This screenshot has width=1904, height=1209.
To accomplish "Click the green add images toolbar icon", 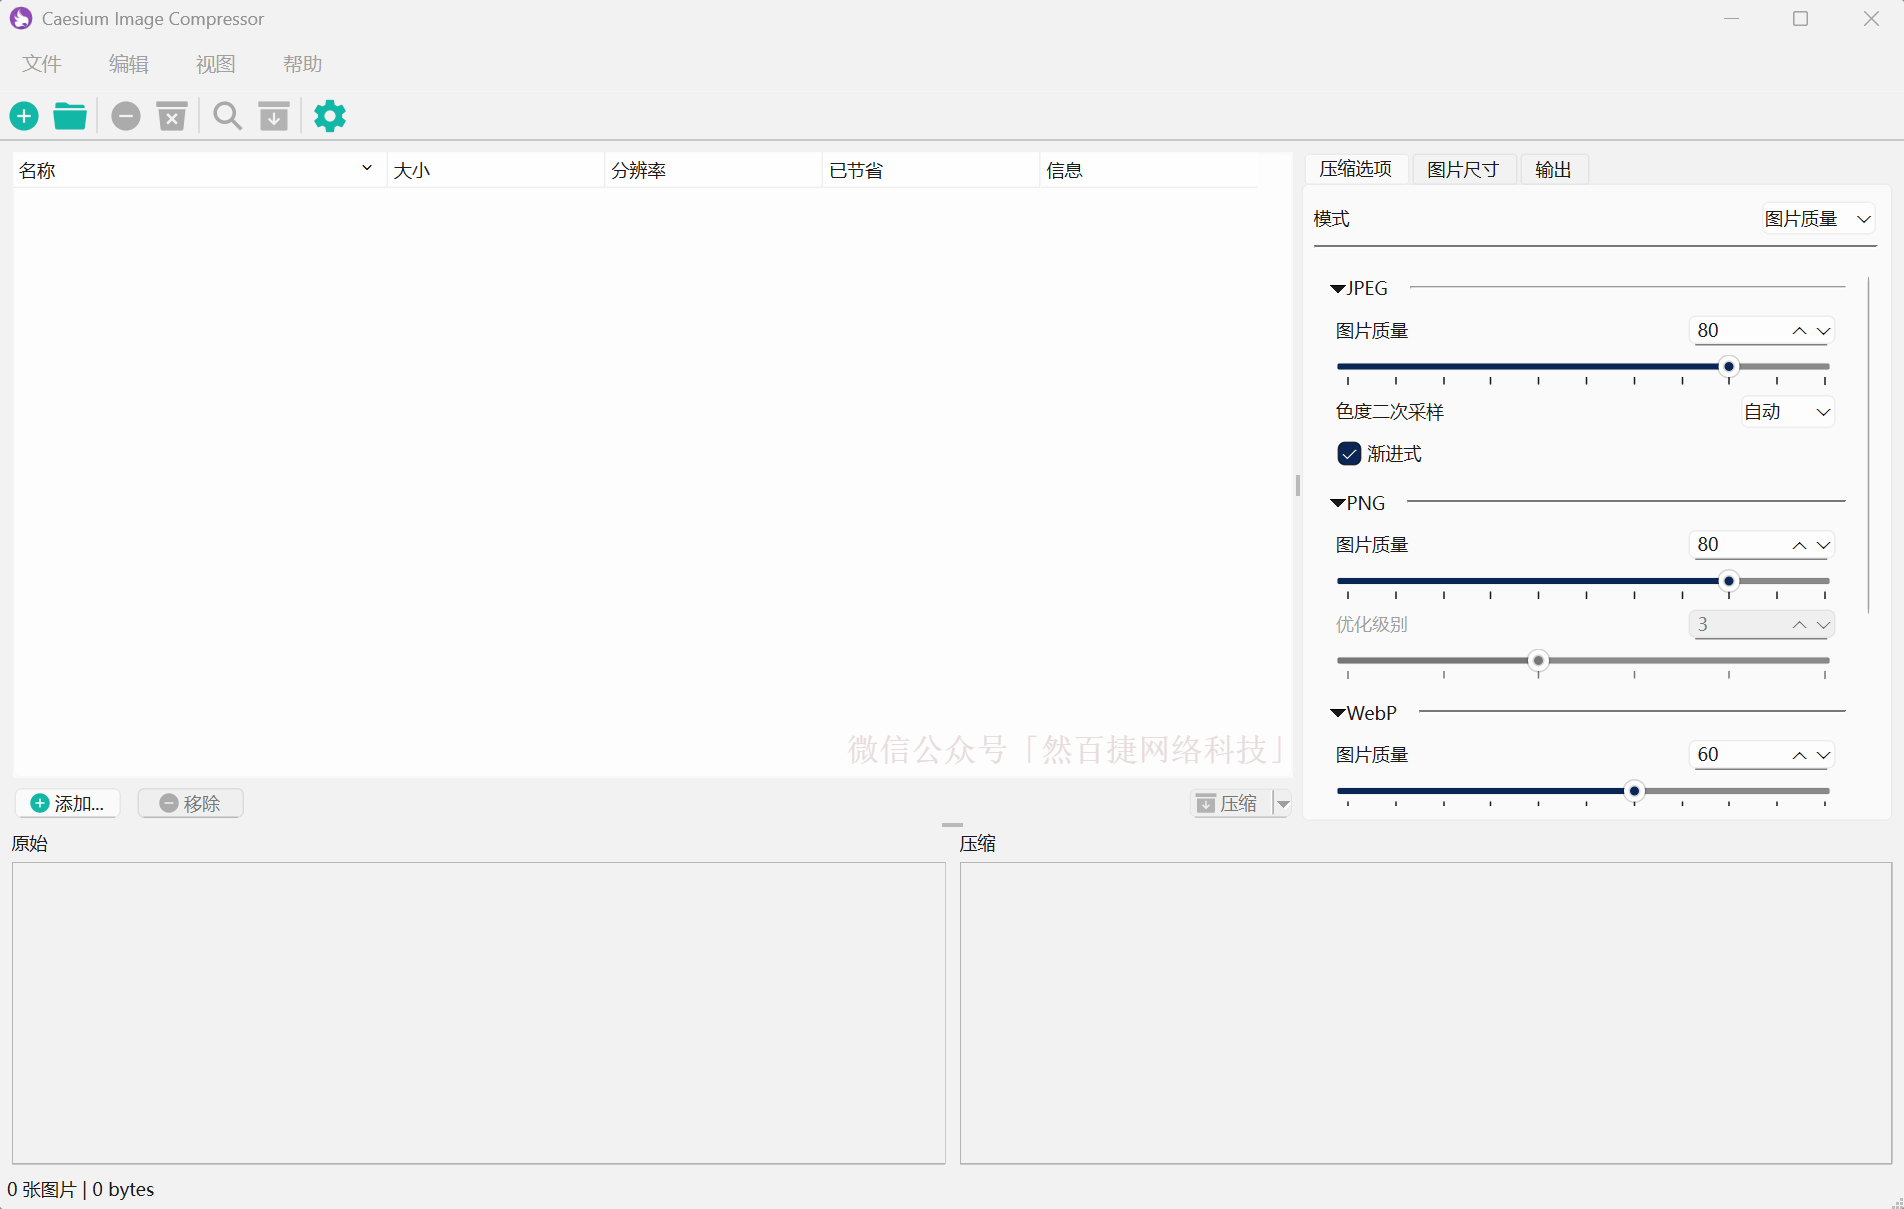I will (x=24, y=116).
